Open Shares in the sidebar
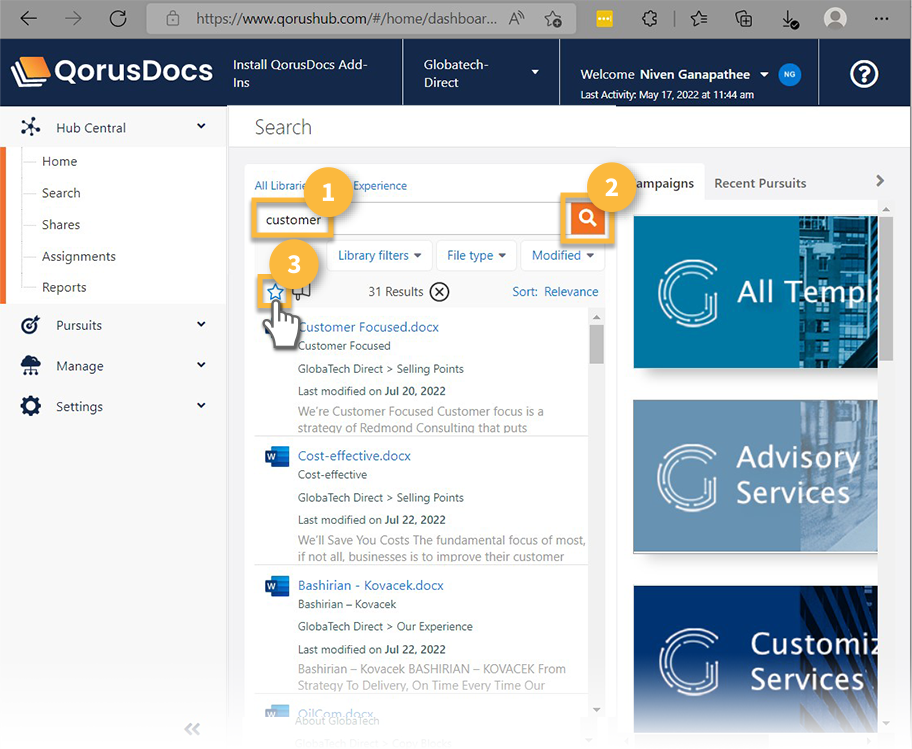Screen dimensions: 912x749 tap(61, 224)
